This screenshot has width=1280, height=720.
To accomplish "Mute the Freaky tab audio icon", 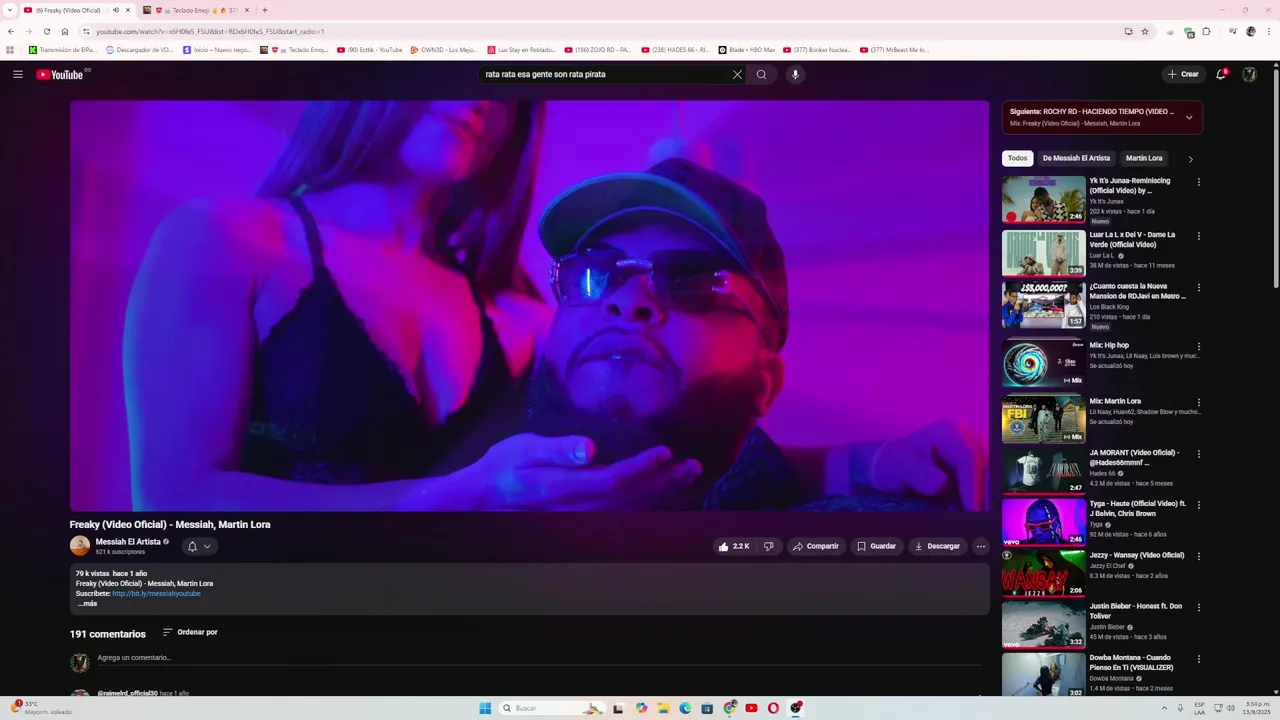I will pos(115,10).
